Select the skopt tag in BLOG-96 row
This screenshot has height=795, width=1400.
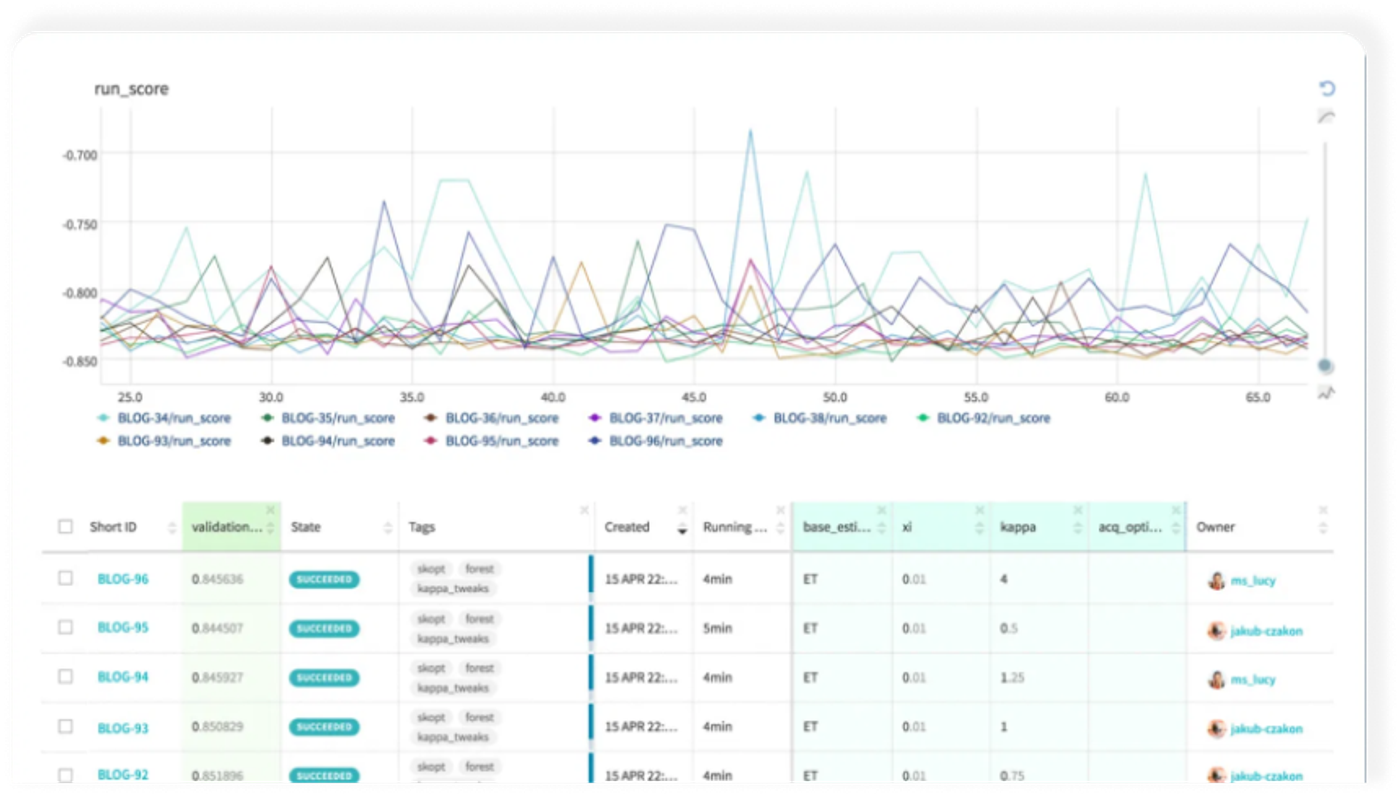pos(431,569)
